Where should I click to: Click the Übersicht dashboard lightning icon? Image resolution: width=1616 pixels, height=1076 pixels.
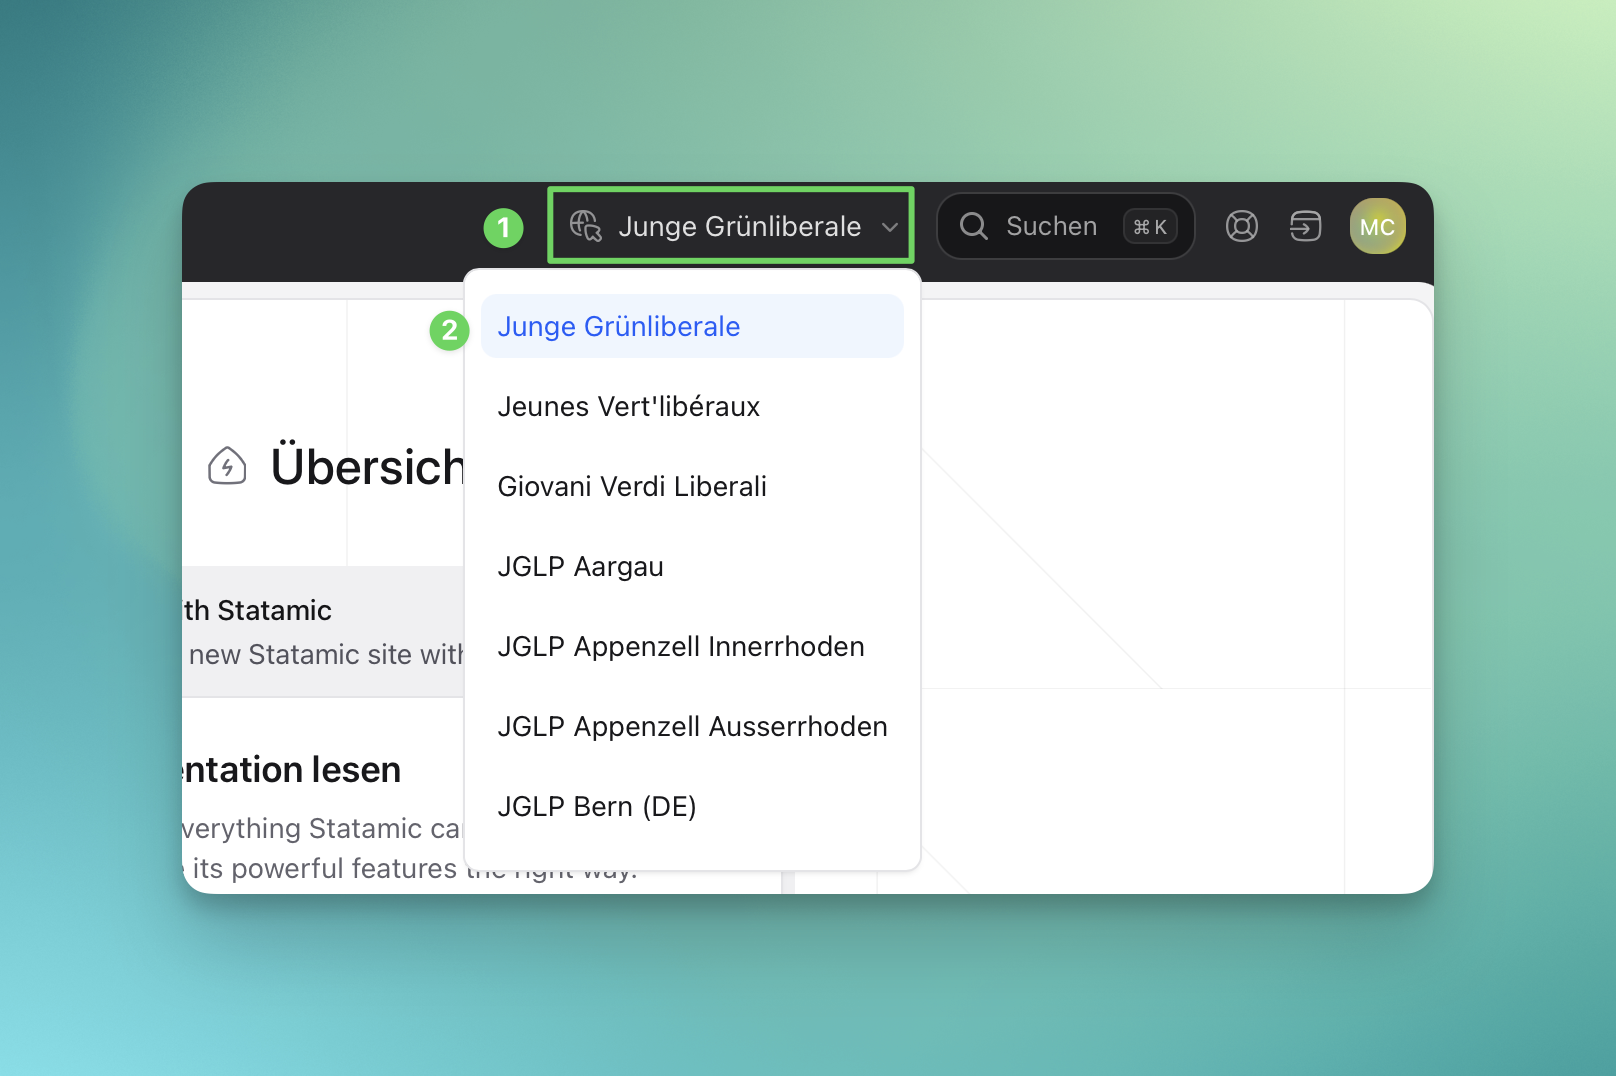[x=227, y=466]
